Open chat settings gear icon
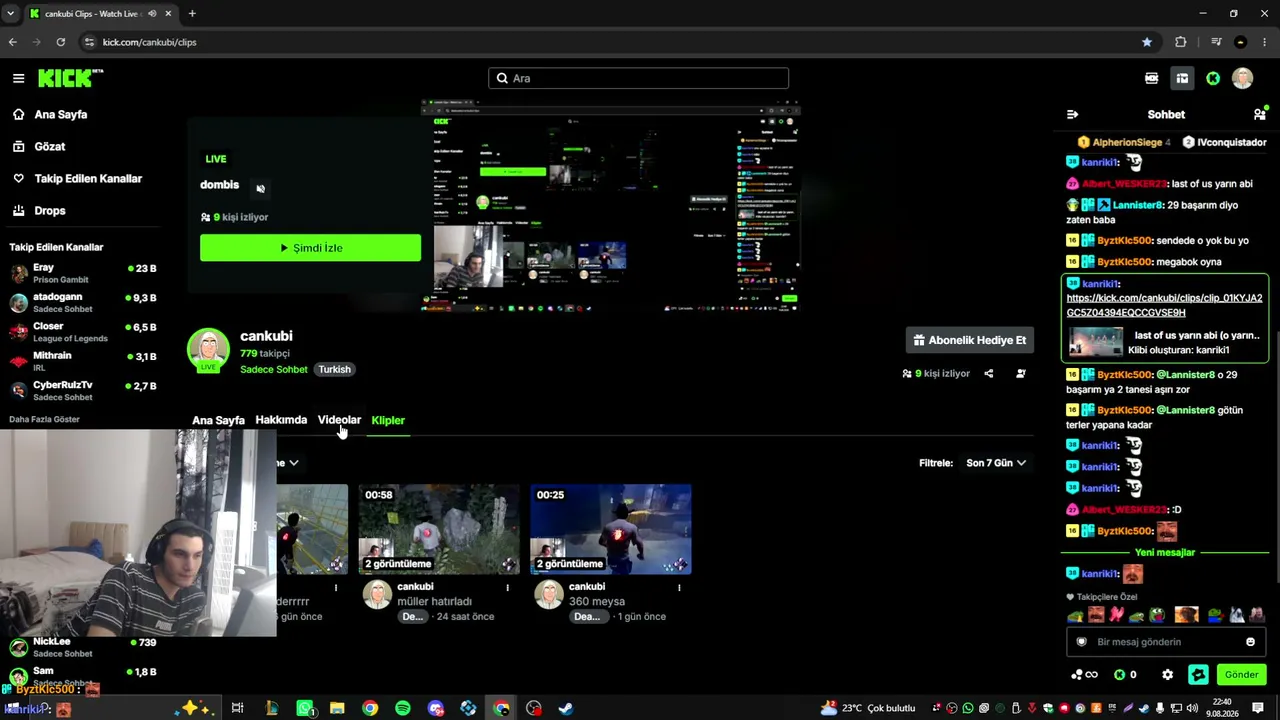This screenshot has height=720, width=1280. 1167,675
